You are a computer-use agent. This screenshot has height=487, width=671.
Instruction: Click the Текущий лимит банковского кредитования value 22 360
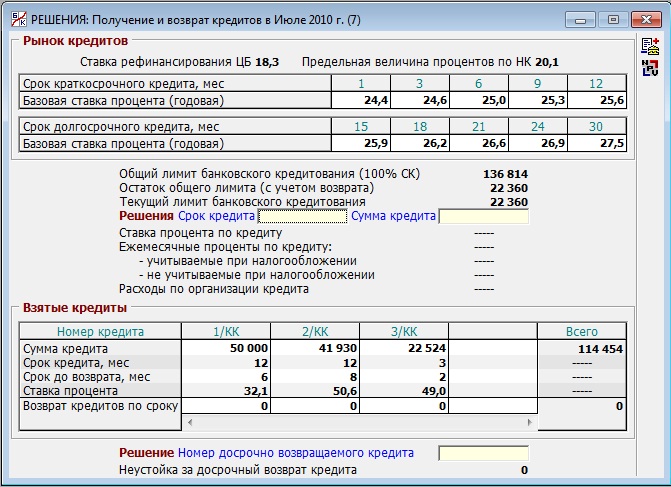[x=509, y=202]
